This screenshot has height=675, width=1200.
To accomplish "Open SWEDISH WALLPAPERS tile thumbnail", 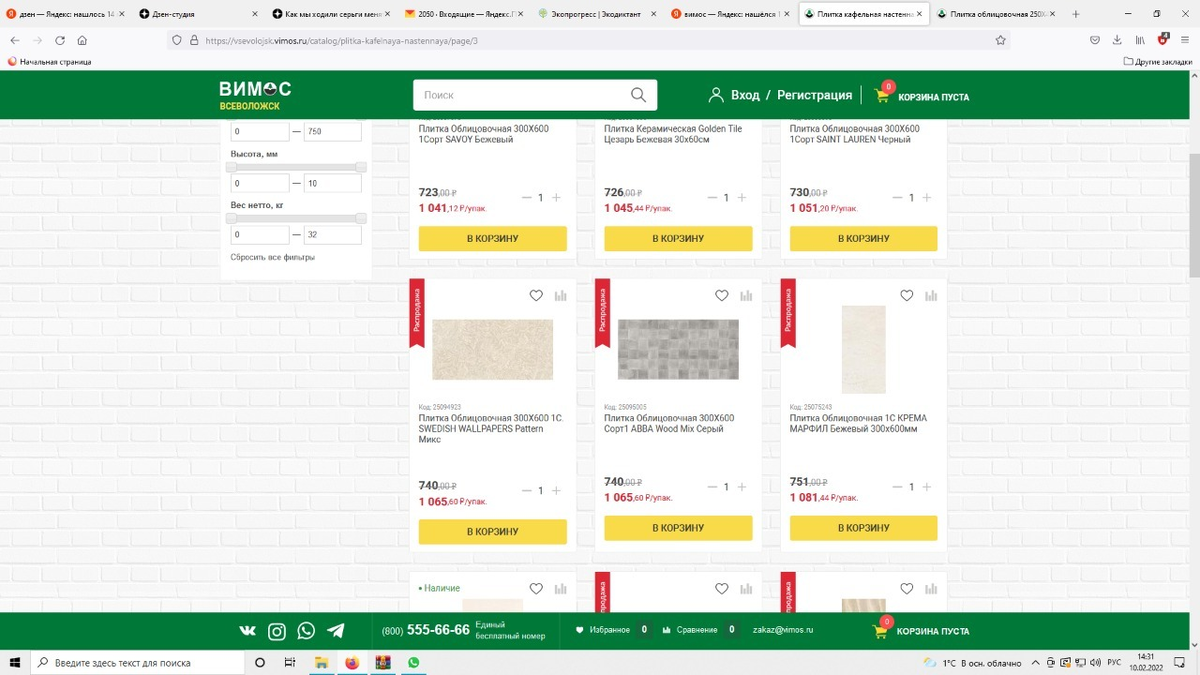I will [492, 349].
